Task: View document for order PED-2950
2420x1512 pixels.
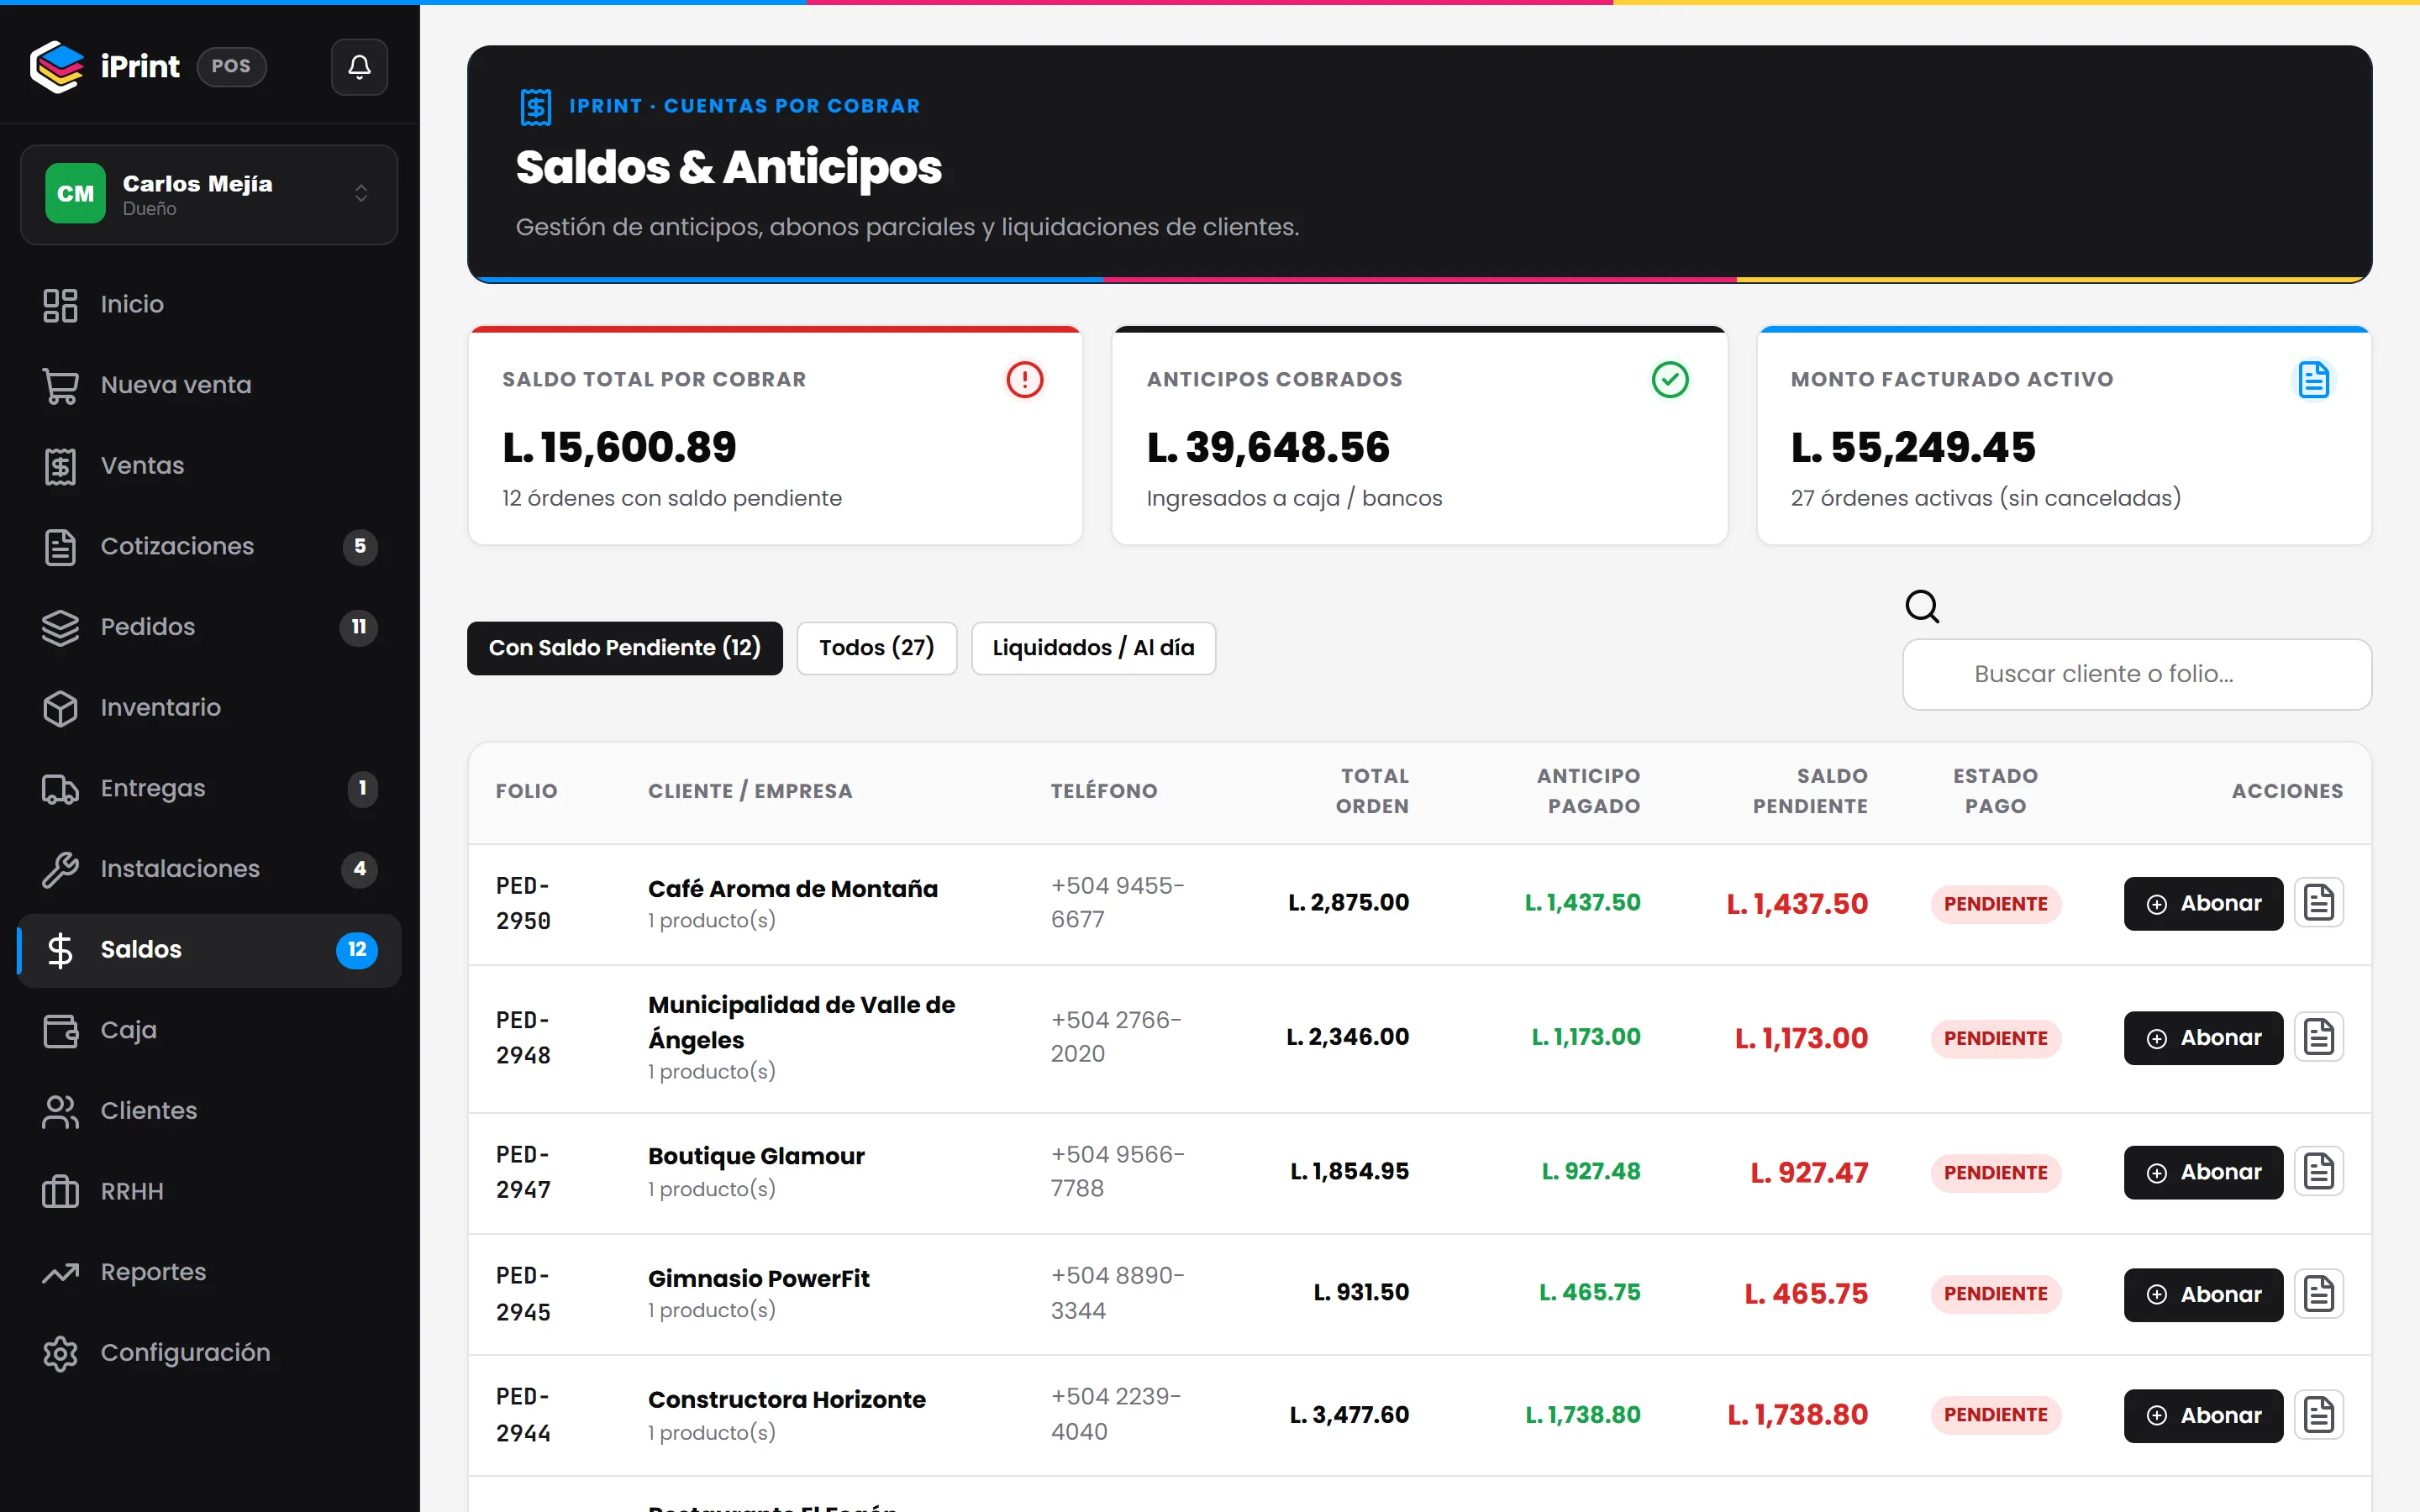Action: (x=2319, y=904)
